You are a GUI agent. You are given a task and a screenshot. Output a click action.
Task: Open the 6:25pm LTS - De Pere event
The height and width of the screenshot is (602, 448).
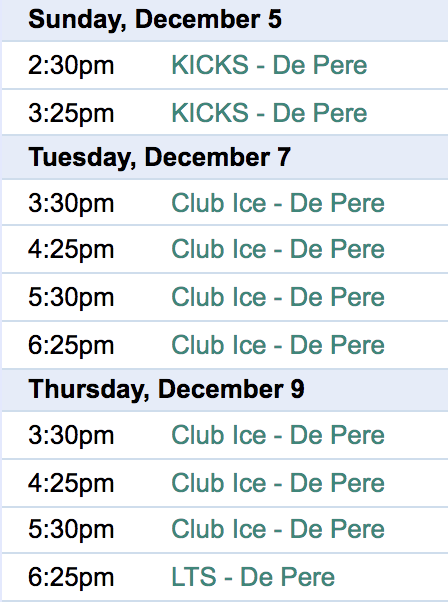click(x=253, y=577)
